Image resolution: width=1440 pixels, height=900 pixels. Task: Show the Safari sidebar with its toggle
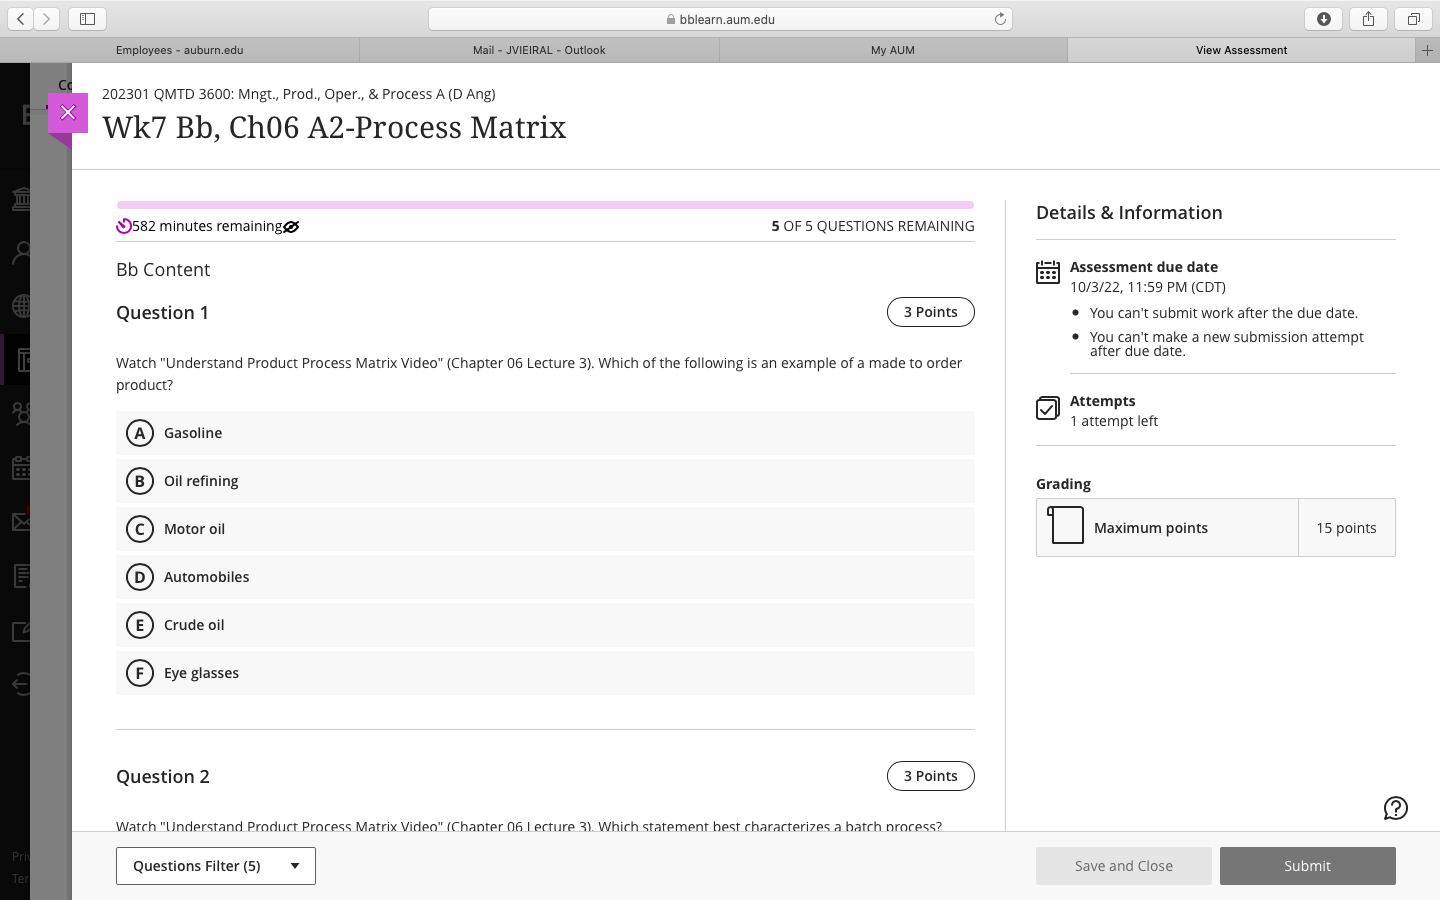point(87,18)
